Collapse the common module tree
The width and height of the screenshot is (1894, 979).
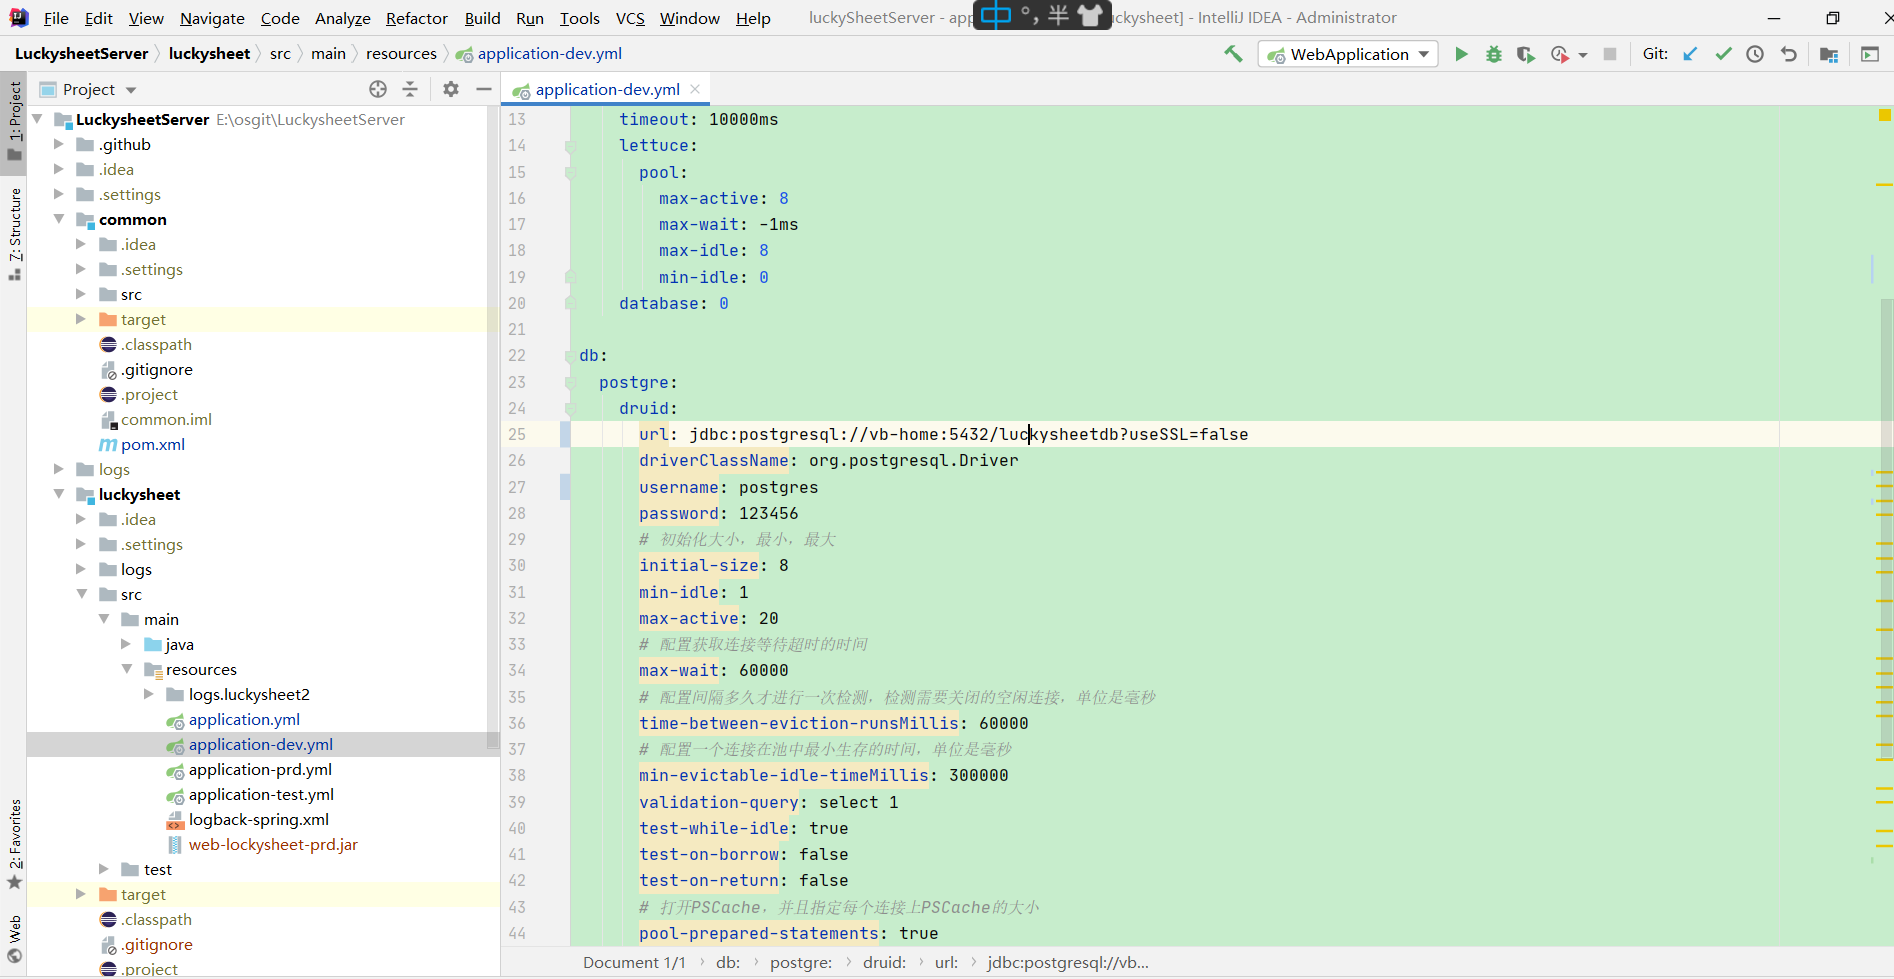point(58,219)
